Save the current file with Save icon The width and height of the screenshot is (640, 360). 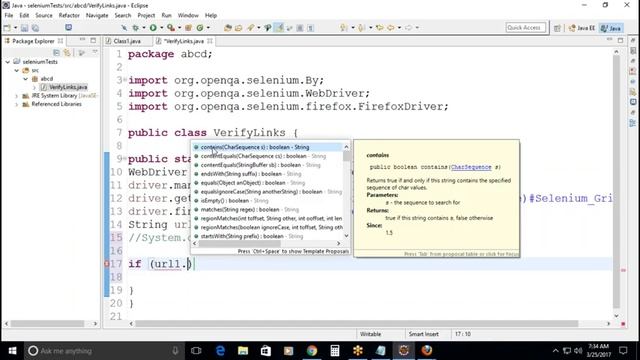pyautogui.click(x=24, y=28)
